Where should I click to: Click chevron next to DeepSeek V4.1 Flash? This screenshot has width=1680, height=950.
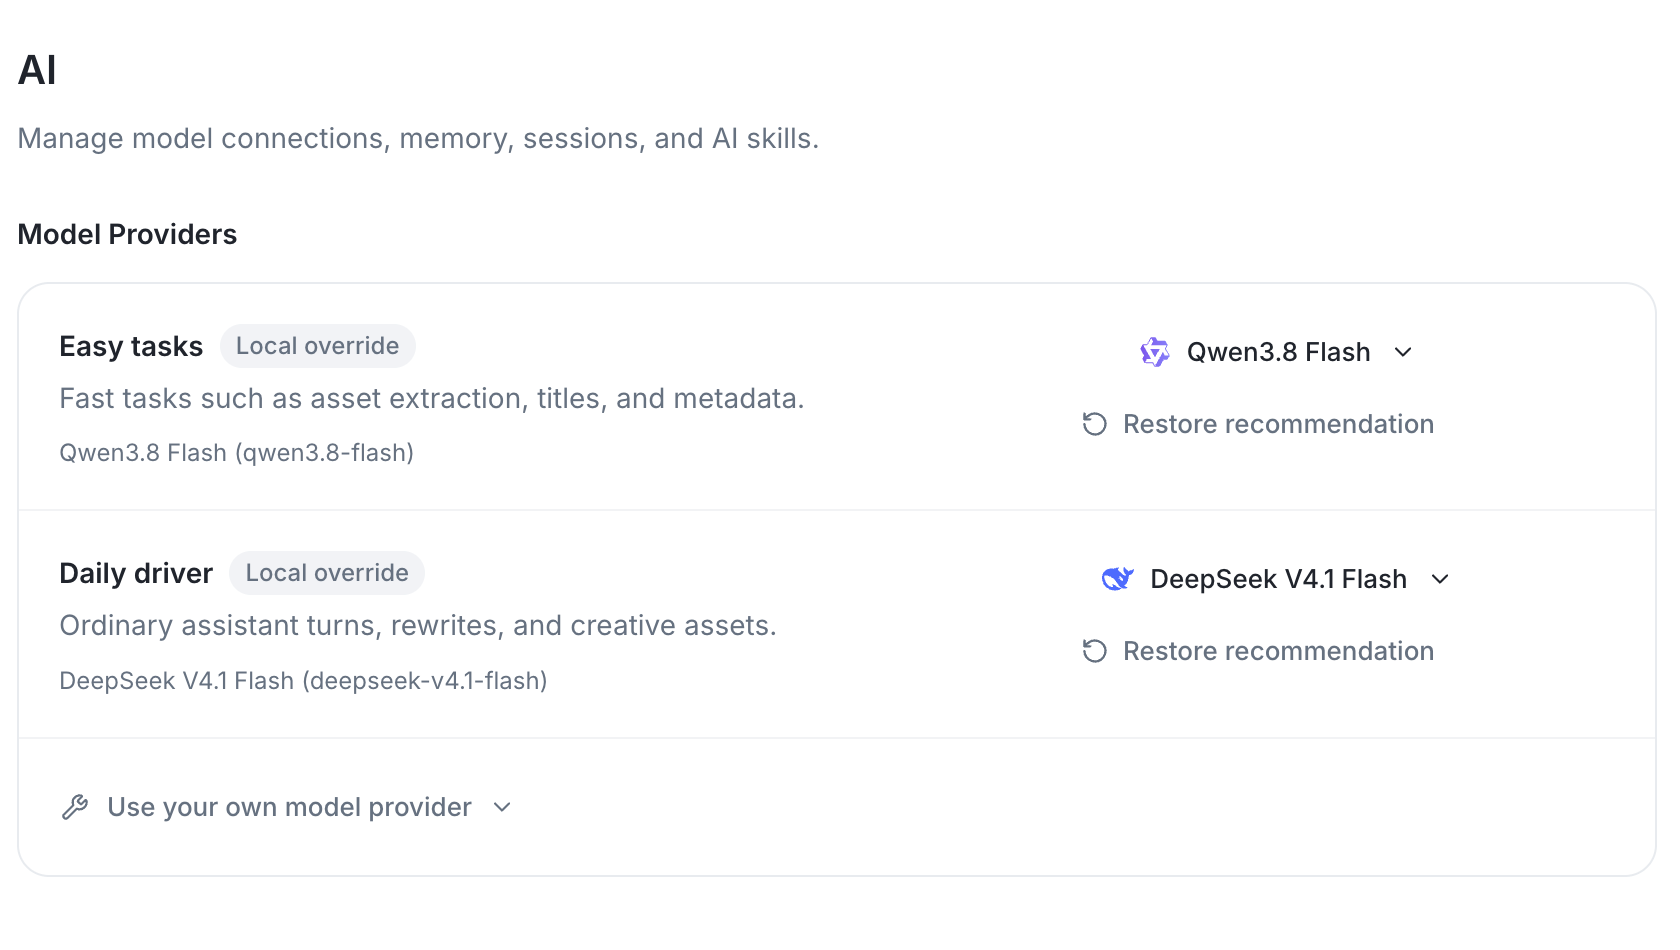[x=1440, y=579]
